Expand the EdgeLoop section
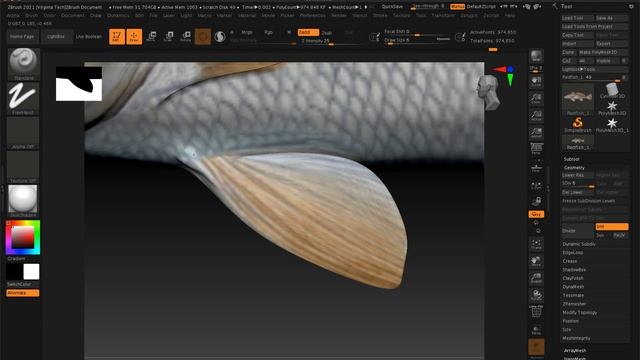The image size is (640, 360). pos(573,253)
